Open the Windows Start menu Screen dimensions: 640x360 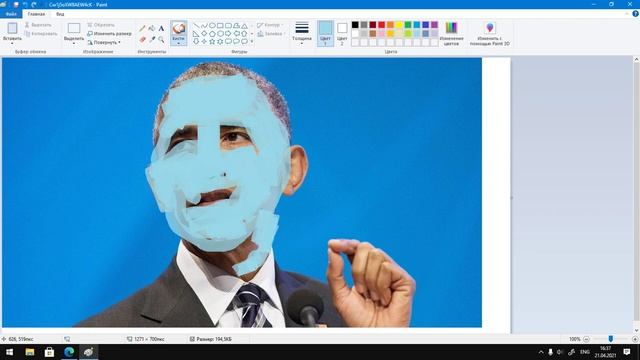click(x=9, y=352)
